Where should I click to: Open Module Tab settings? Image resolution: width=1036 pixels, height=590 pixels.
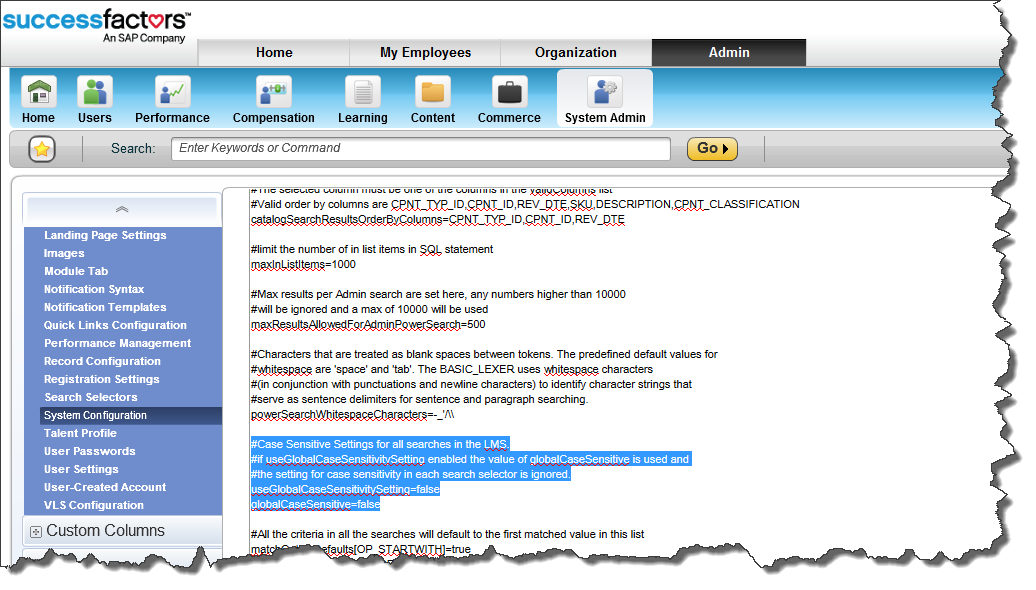coord(76,271)
